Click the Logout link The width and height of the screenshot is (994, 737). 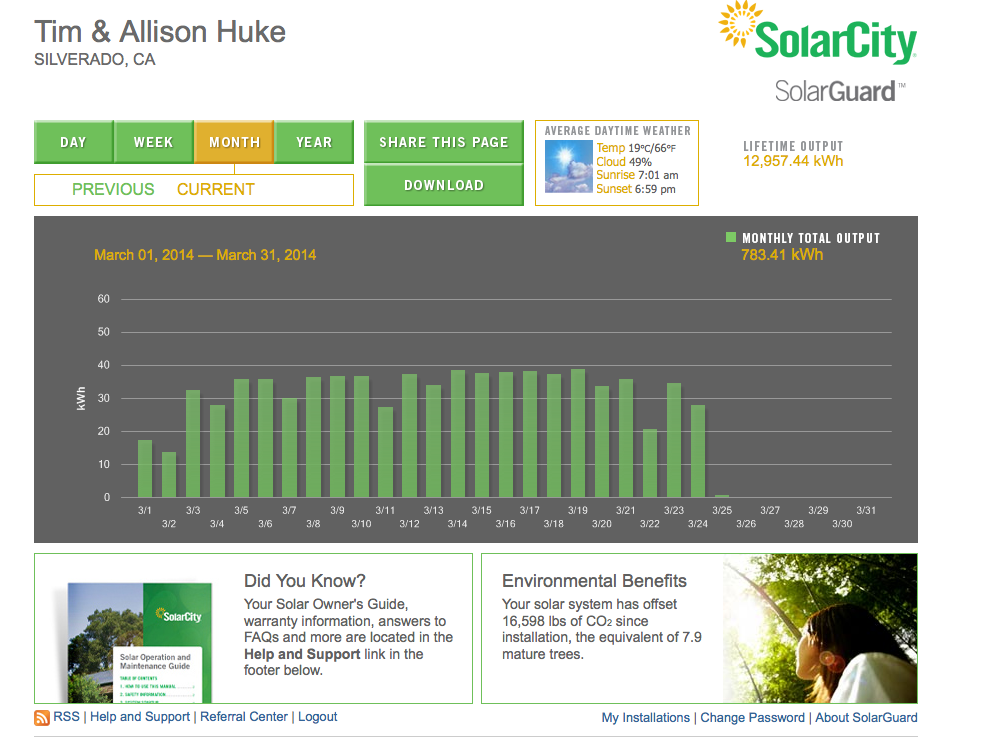[x=318, y=717]
